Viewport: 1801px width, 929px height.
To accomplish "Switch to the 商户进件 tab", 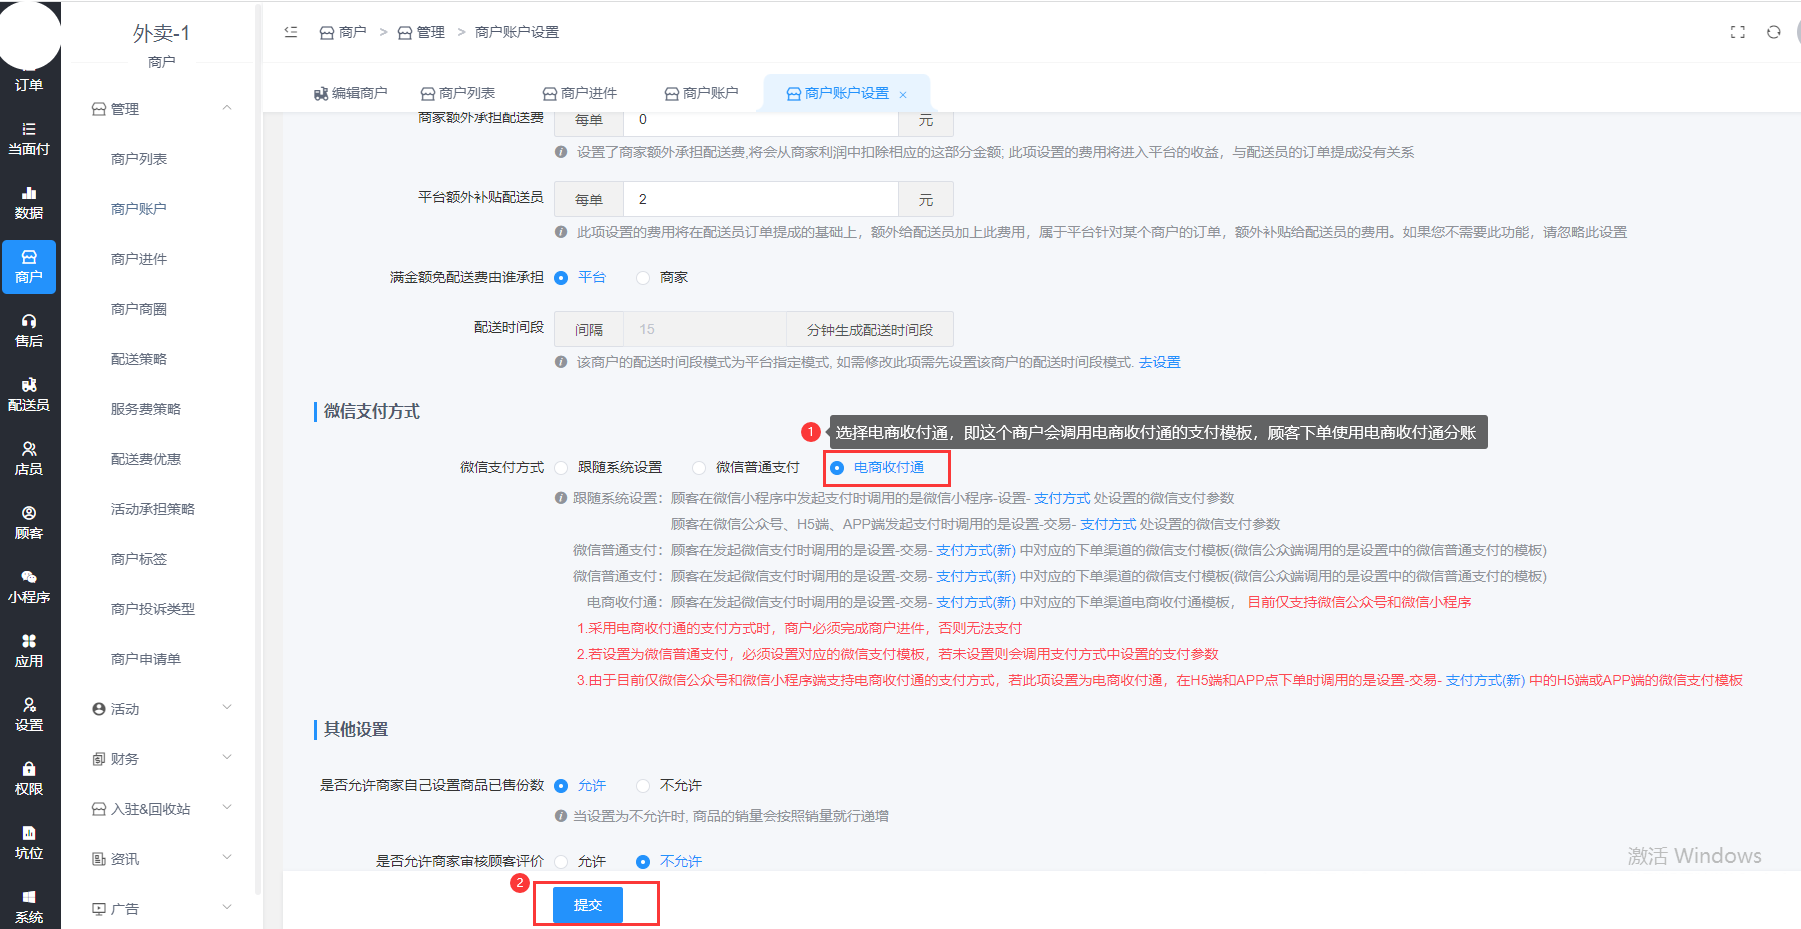I will [580, 93].
